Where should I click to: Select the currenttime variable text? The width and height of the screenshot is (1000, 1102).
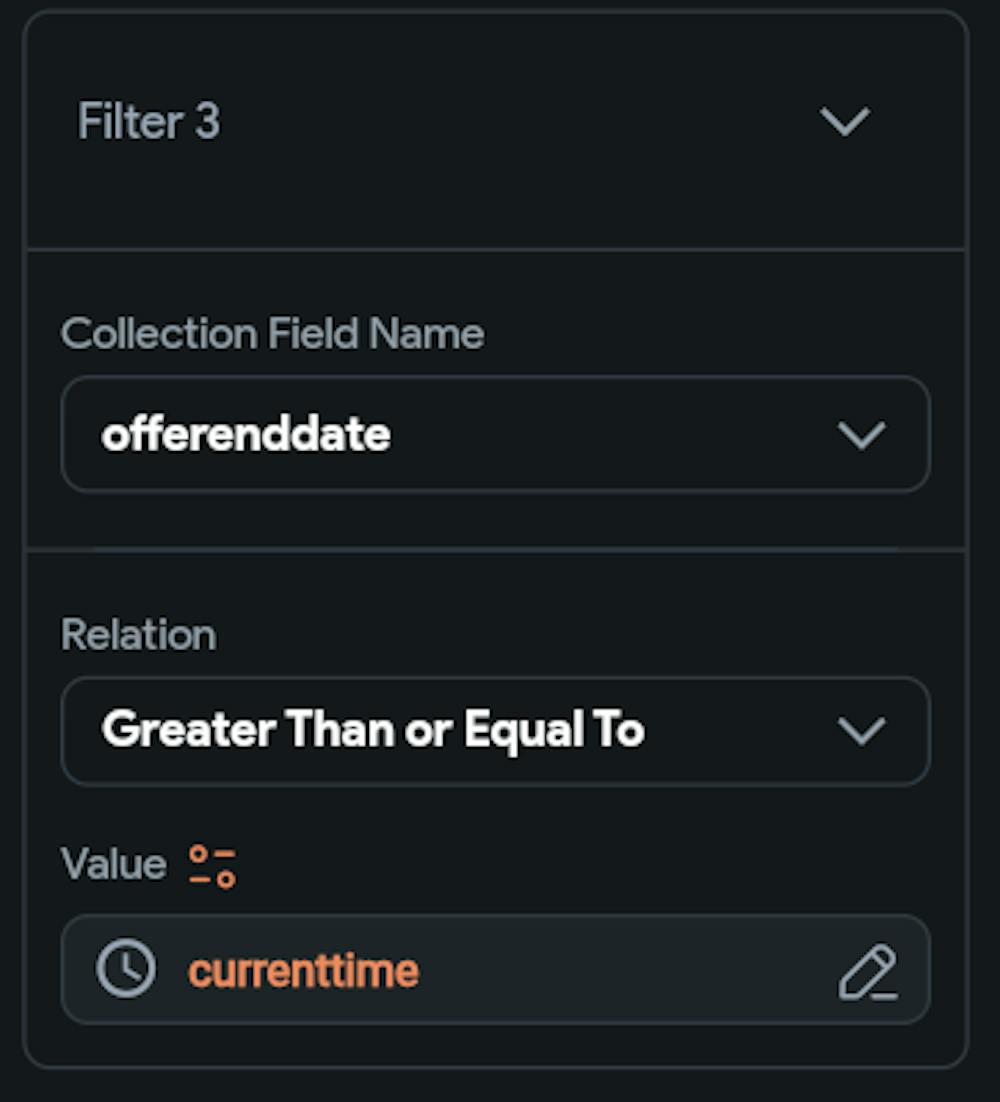tap(303, 968)
